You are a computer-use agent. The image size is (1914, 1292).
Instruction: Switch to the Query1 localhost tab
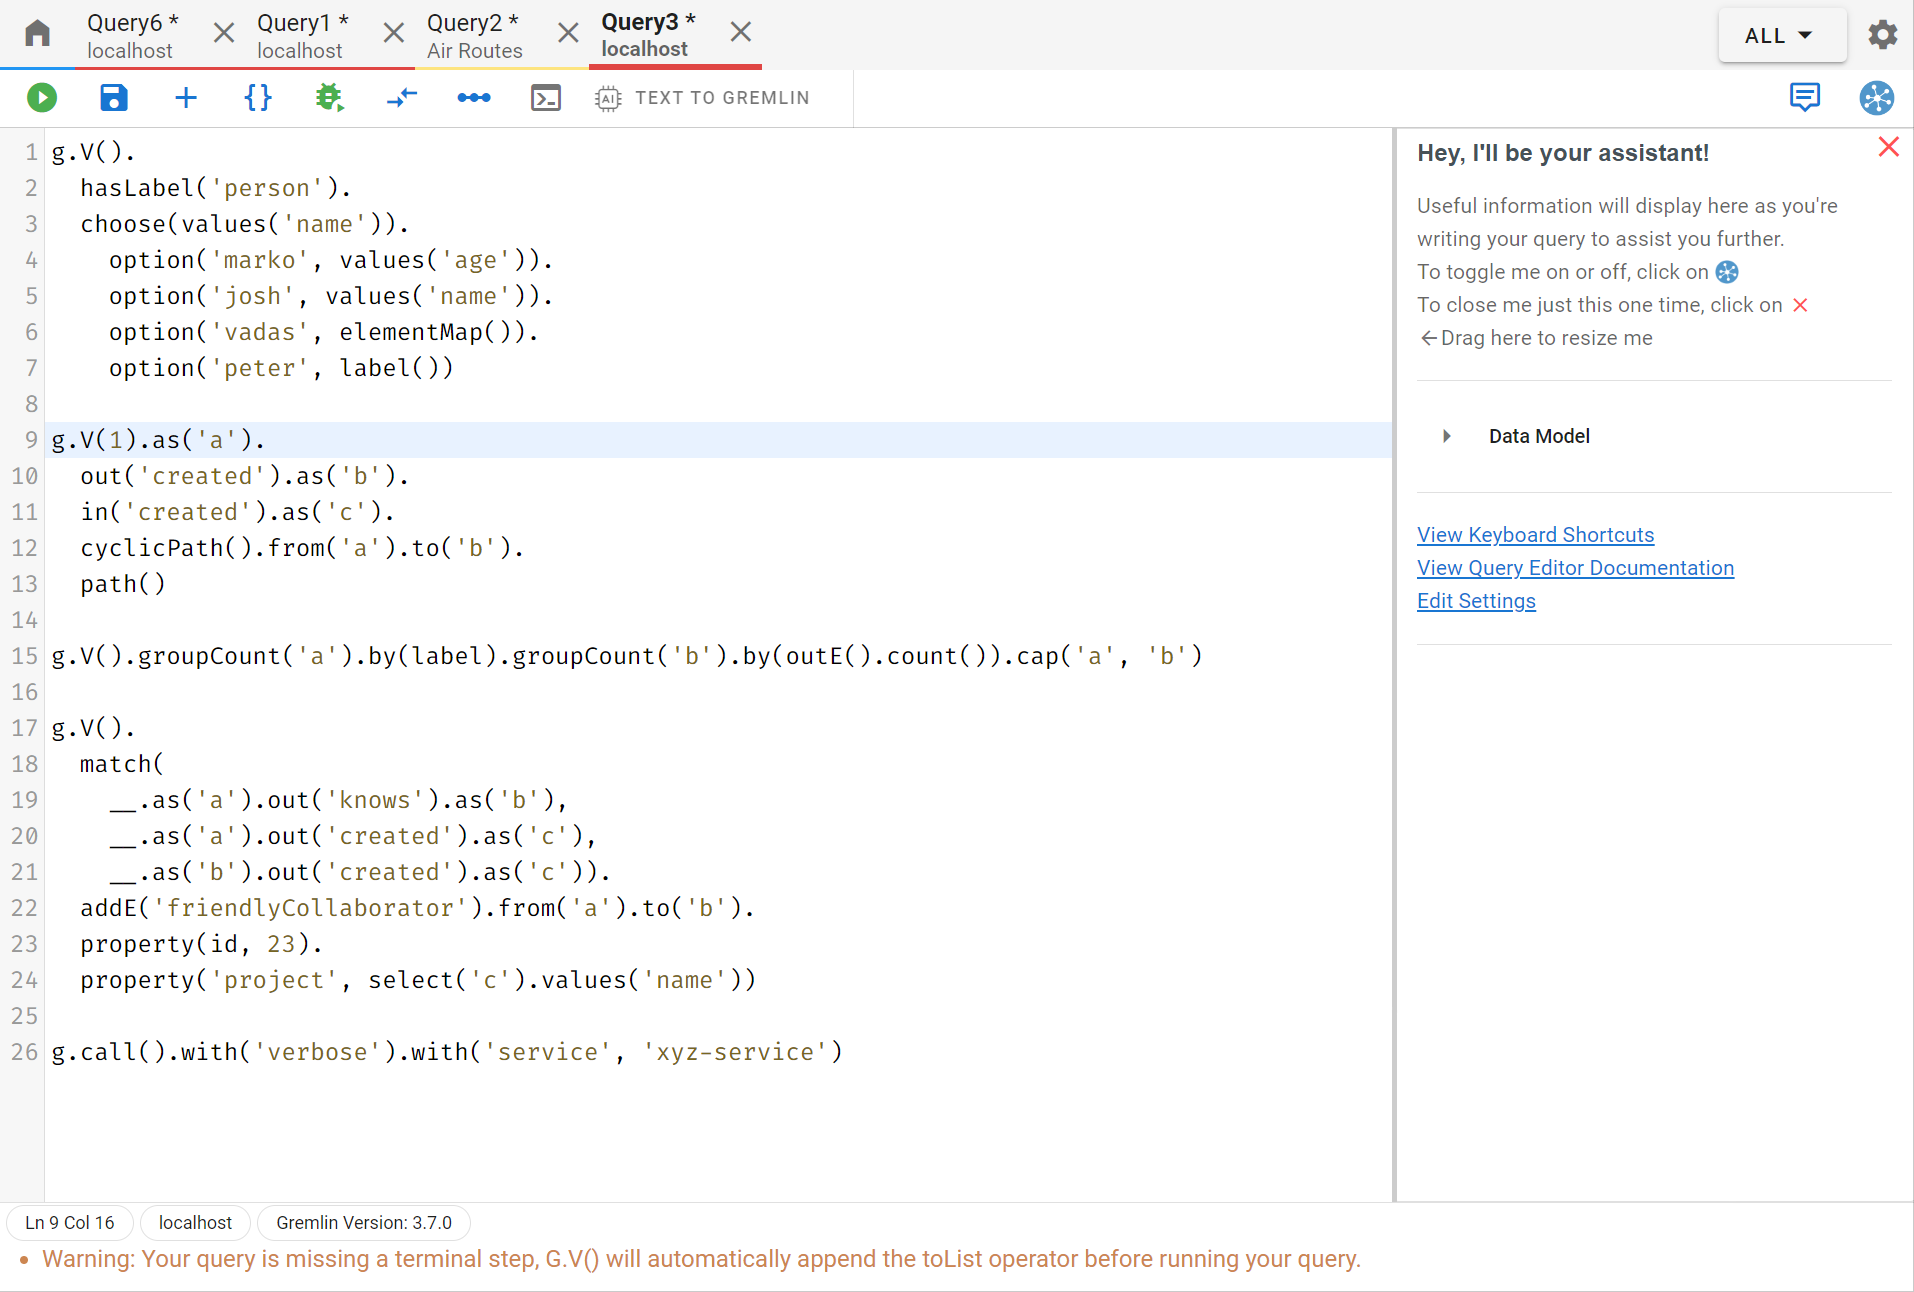302,35
